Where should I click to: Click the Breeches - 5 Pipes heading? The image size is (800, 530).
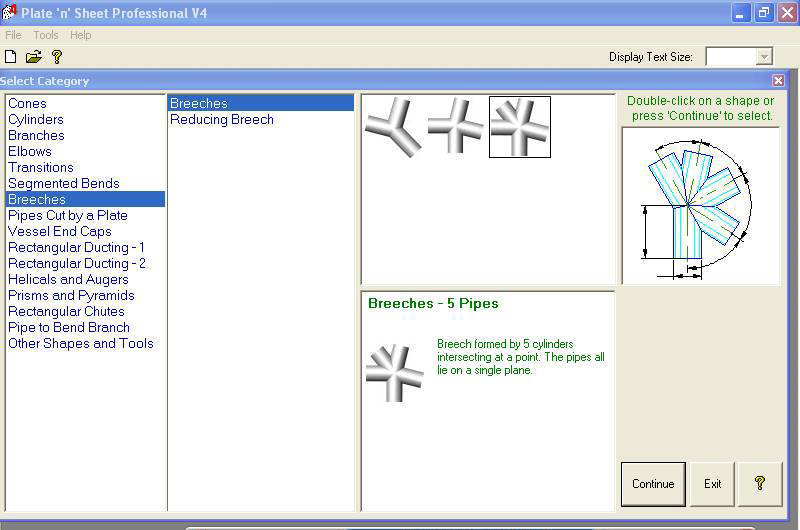(433, 304)
